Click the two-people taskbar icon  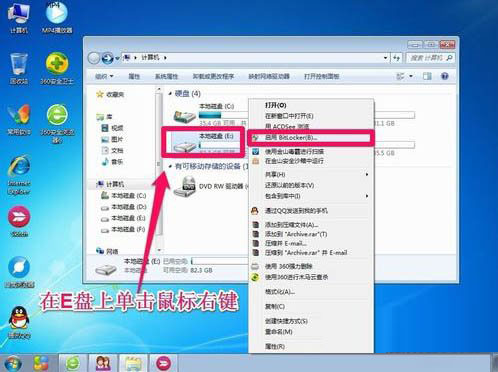pyautogui.click(x=103, y=363)
